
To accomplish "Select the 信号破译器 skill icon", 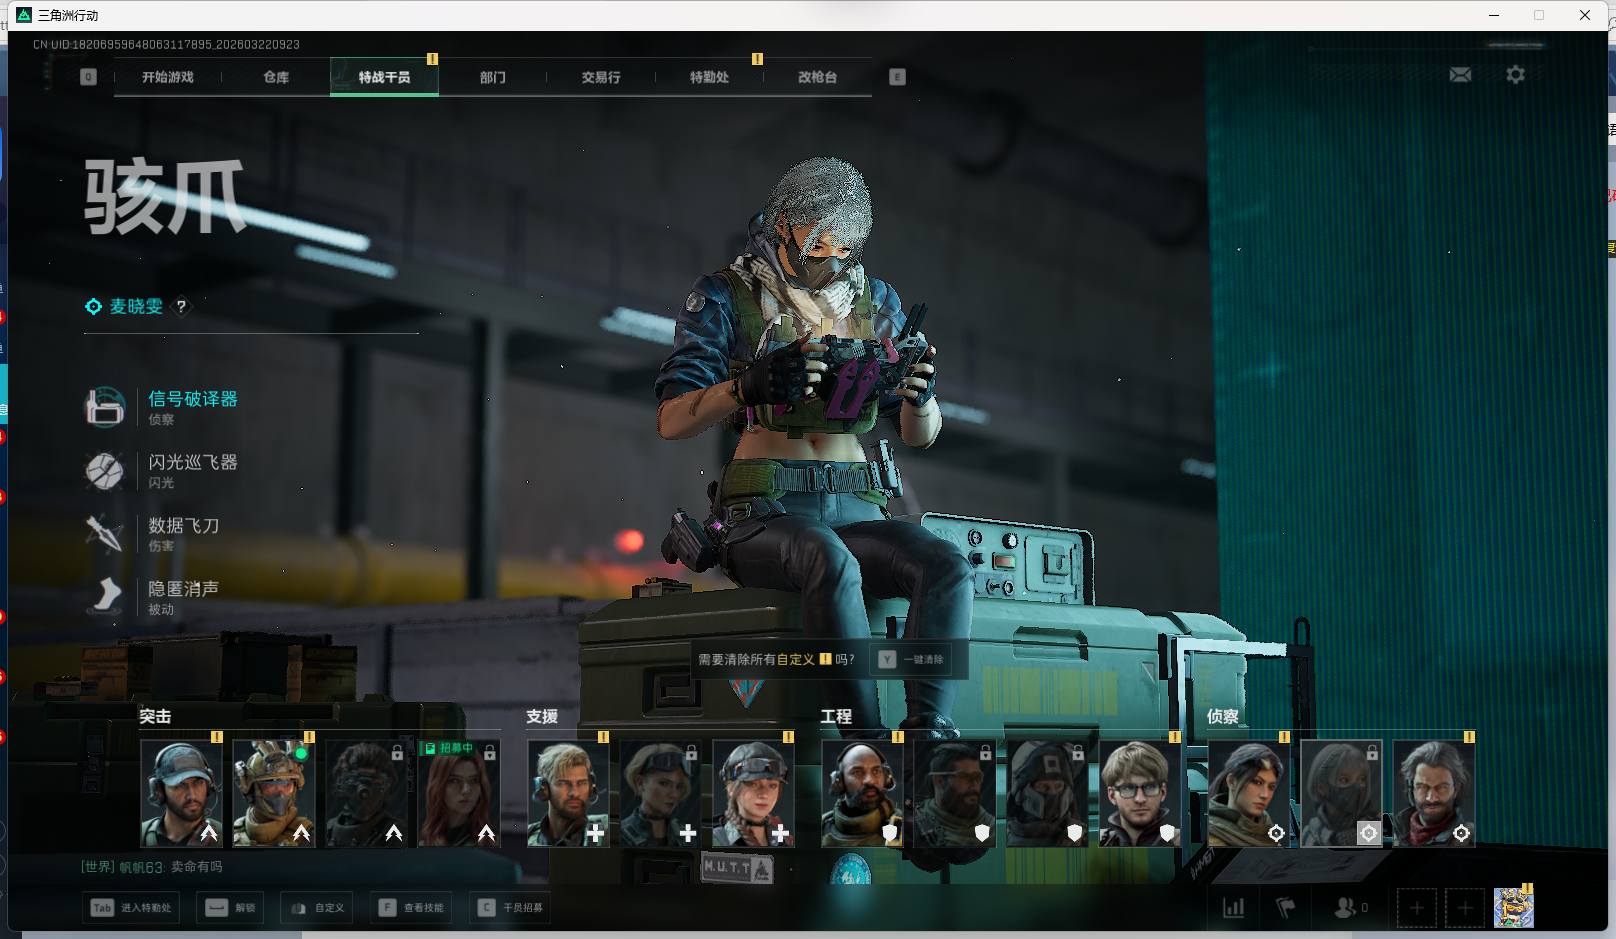I will [x=105, y=407].
